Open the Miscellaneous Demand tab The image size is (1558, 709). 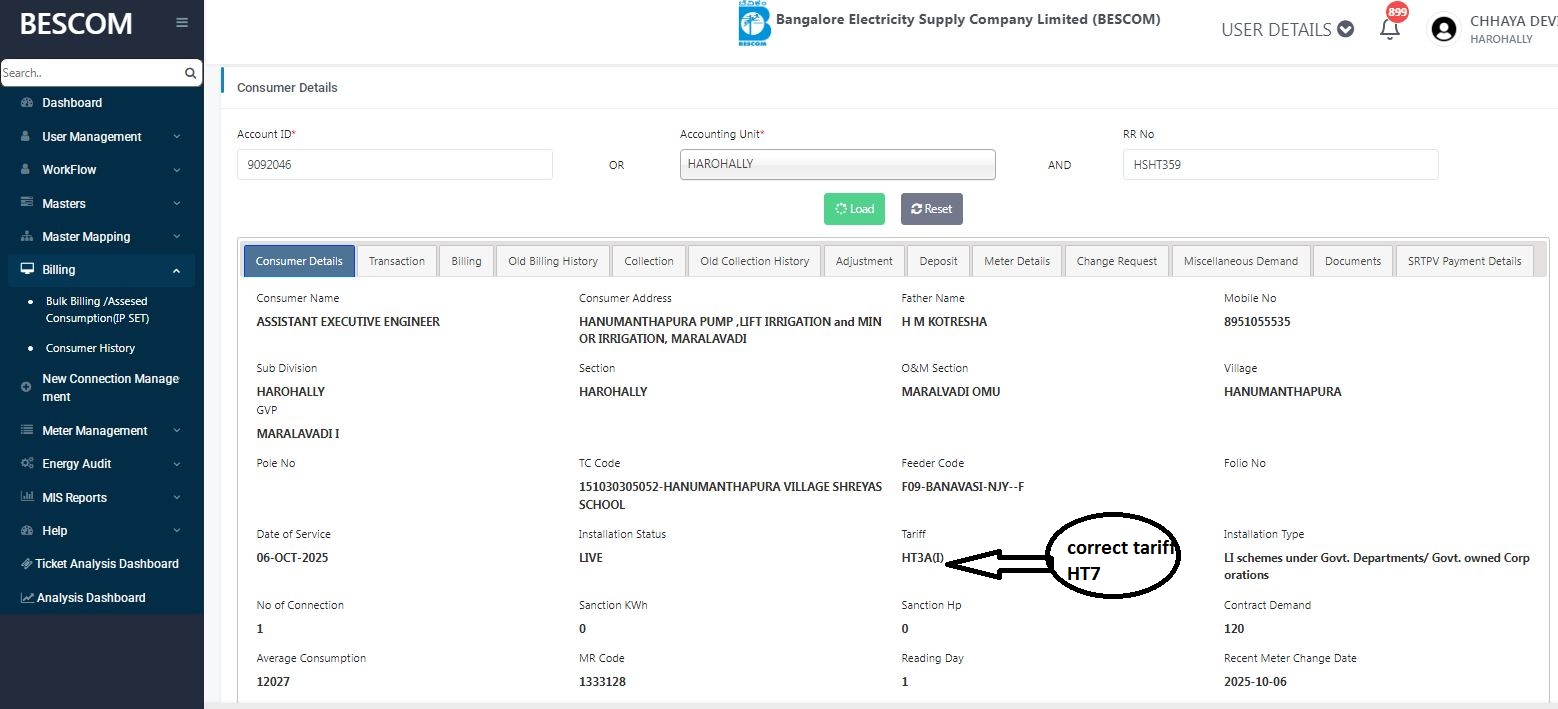[1241, 261]
